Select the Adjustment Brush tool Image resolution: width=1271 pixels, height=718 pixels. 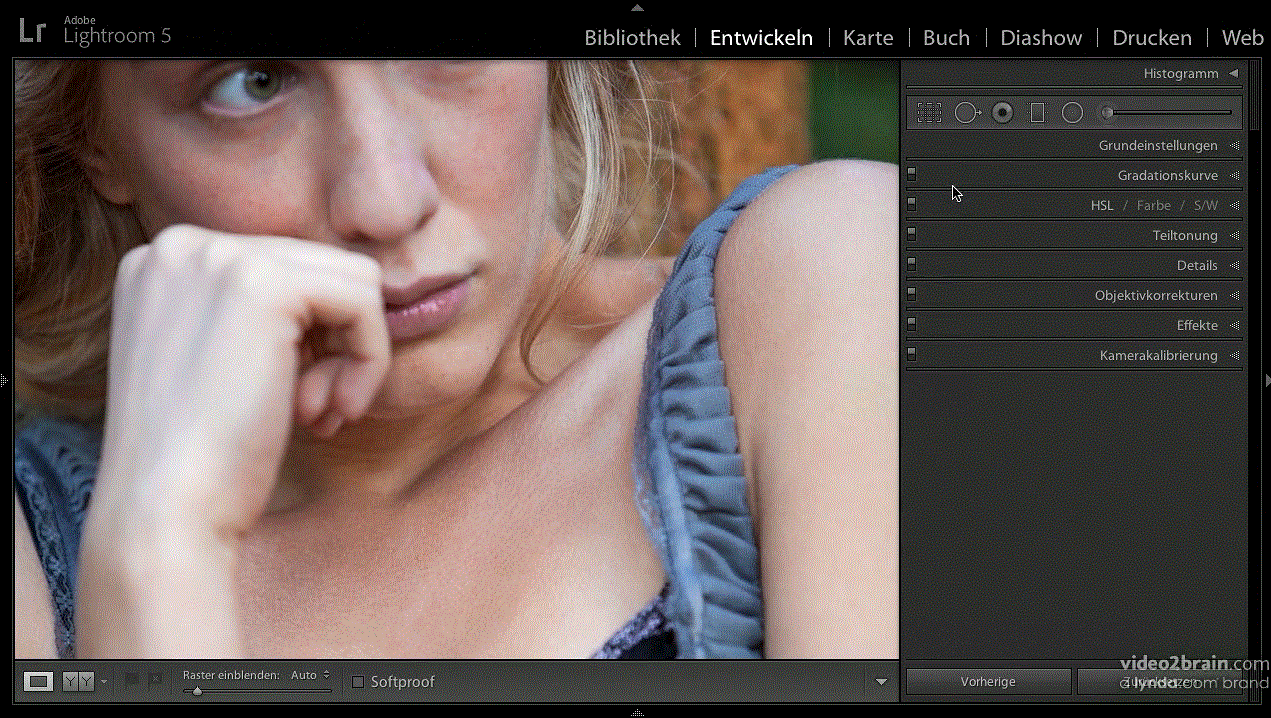pos(1166,112)
